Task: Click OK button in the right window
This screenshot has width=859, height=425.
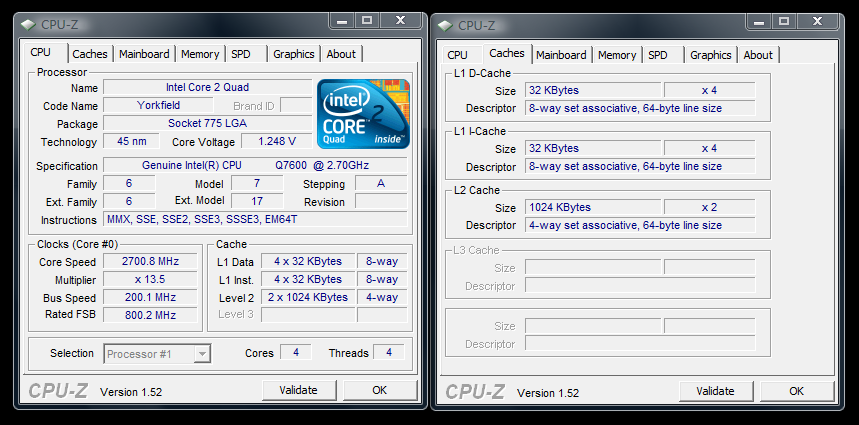Action: click(797, 392)
